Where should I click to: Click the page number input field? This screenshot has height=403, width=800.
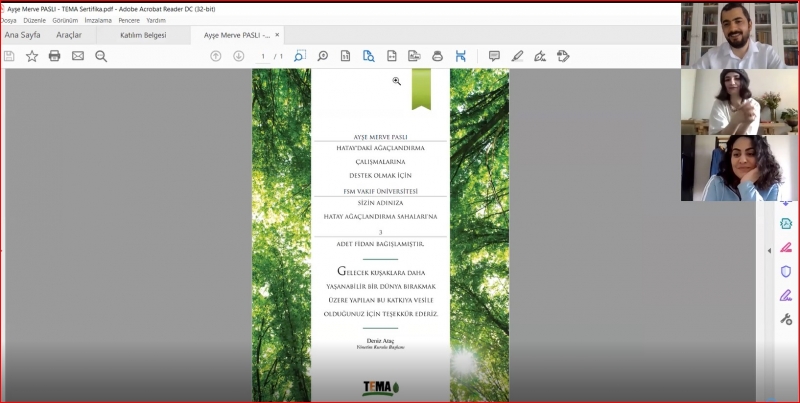(x=263, y=56)
